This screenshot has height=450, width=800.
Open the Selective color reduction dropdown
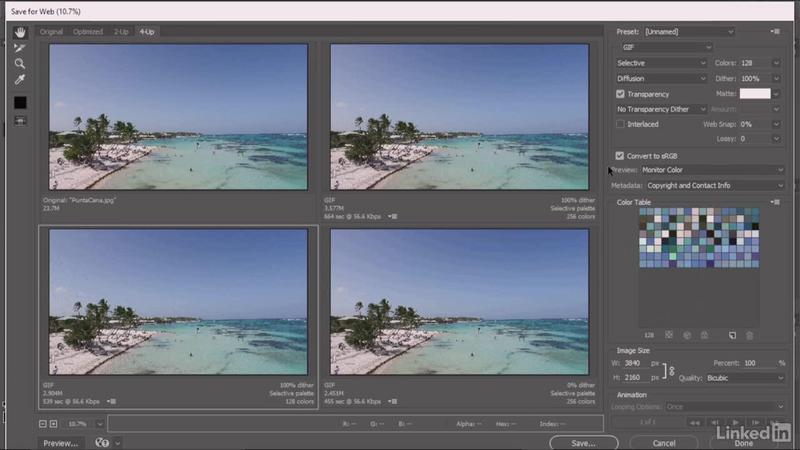click(x=661, y=63)
